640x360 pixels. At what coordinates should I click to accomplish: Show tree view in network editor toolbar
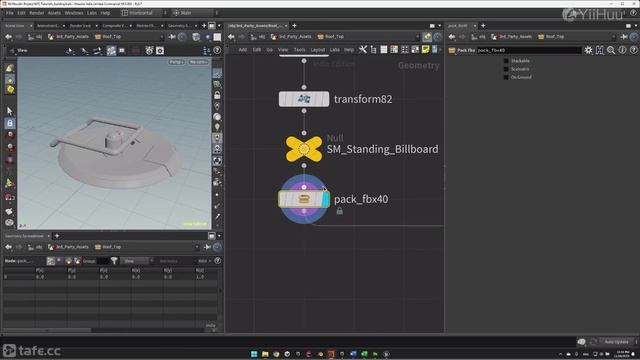(x=373, y=50)
